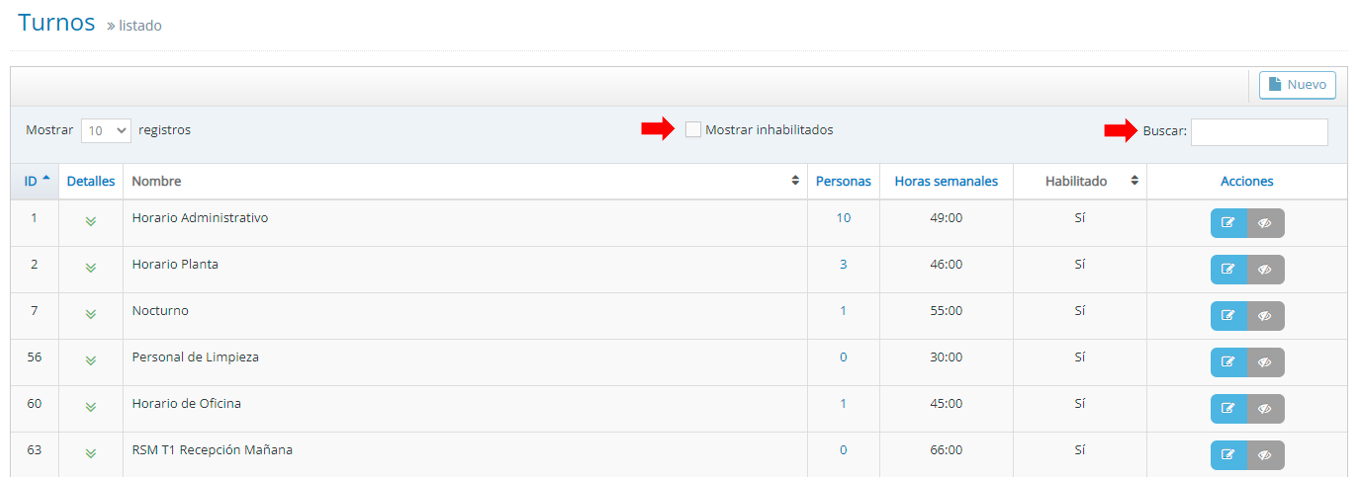Click edit icon for Horario Planta row

pyautogui.click(x=1228, y=269)
